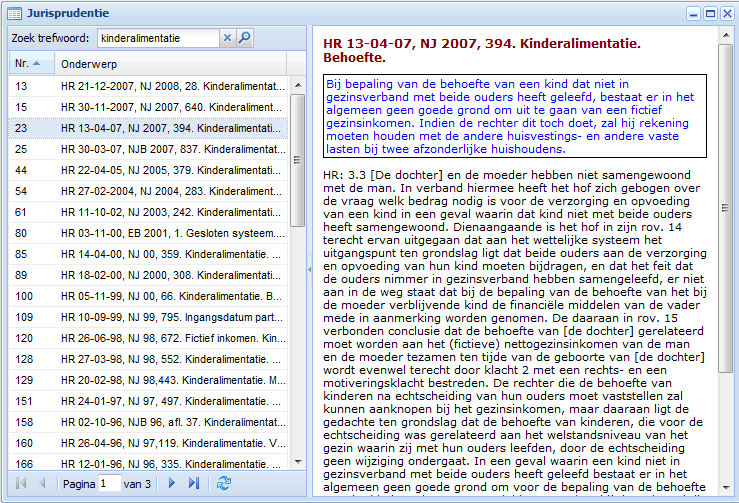This screenshot has height=503, width=739.
Task: Select row 158 HR 02-10-96
Action: pyautogui.click(x=148, y=422)
